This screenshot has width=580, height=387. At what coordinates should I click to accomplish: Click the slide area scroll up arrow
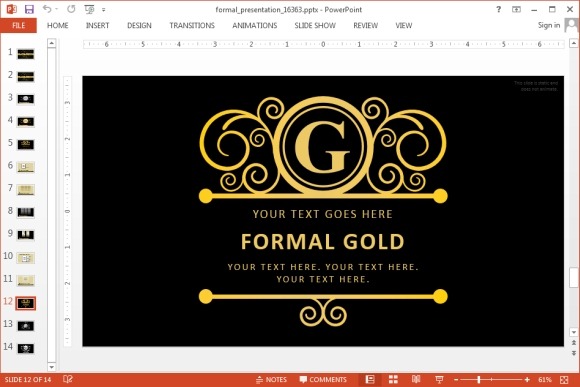pos(574,44)
